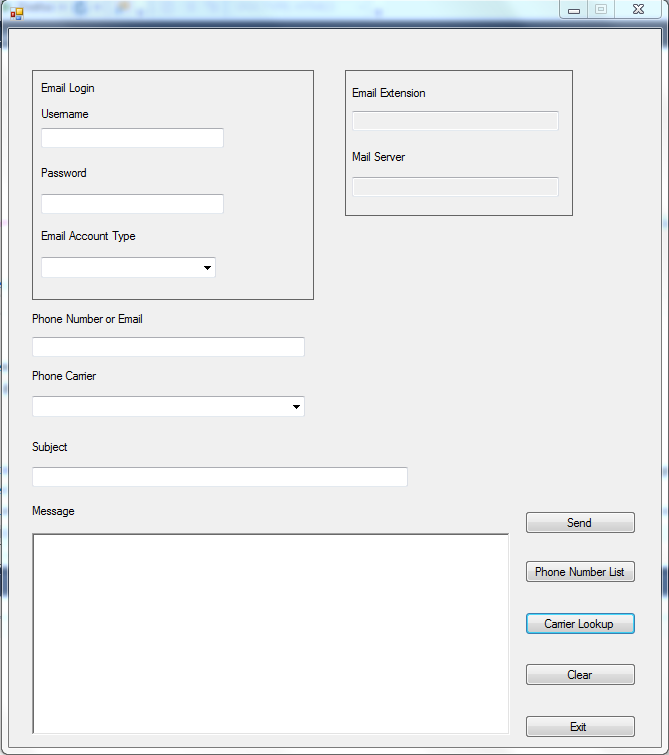Image resolution: width=669 pixels, height=755 pixels.
Task: Open the Email Account Type dropdown
Action: point(128,267)
